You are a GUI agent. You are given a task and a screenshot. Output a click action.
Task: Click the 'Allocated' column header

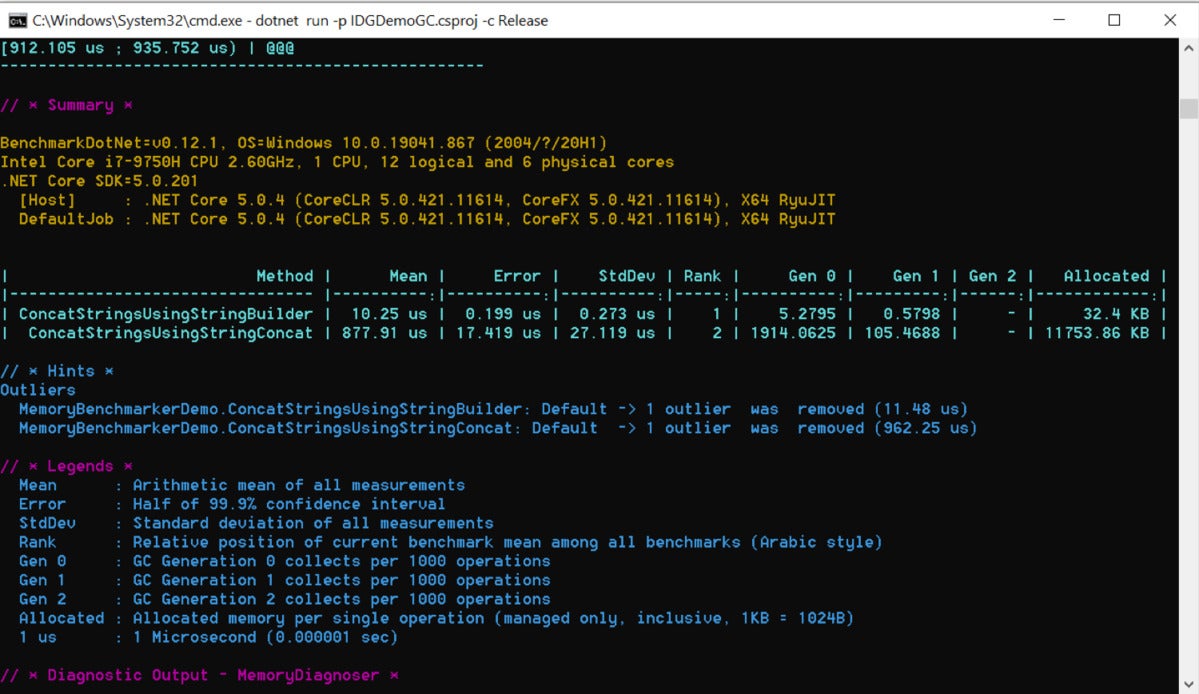tap(1106, 276)
